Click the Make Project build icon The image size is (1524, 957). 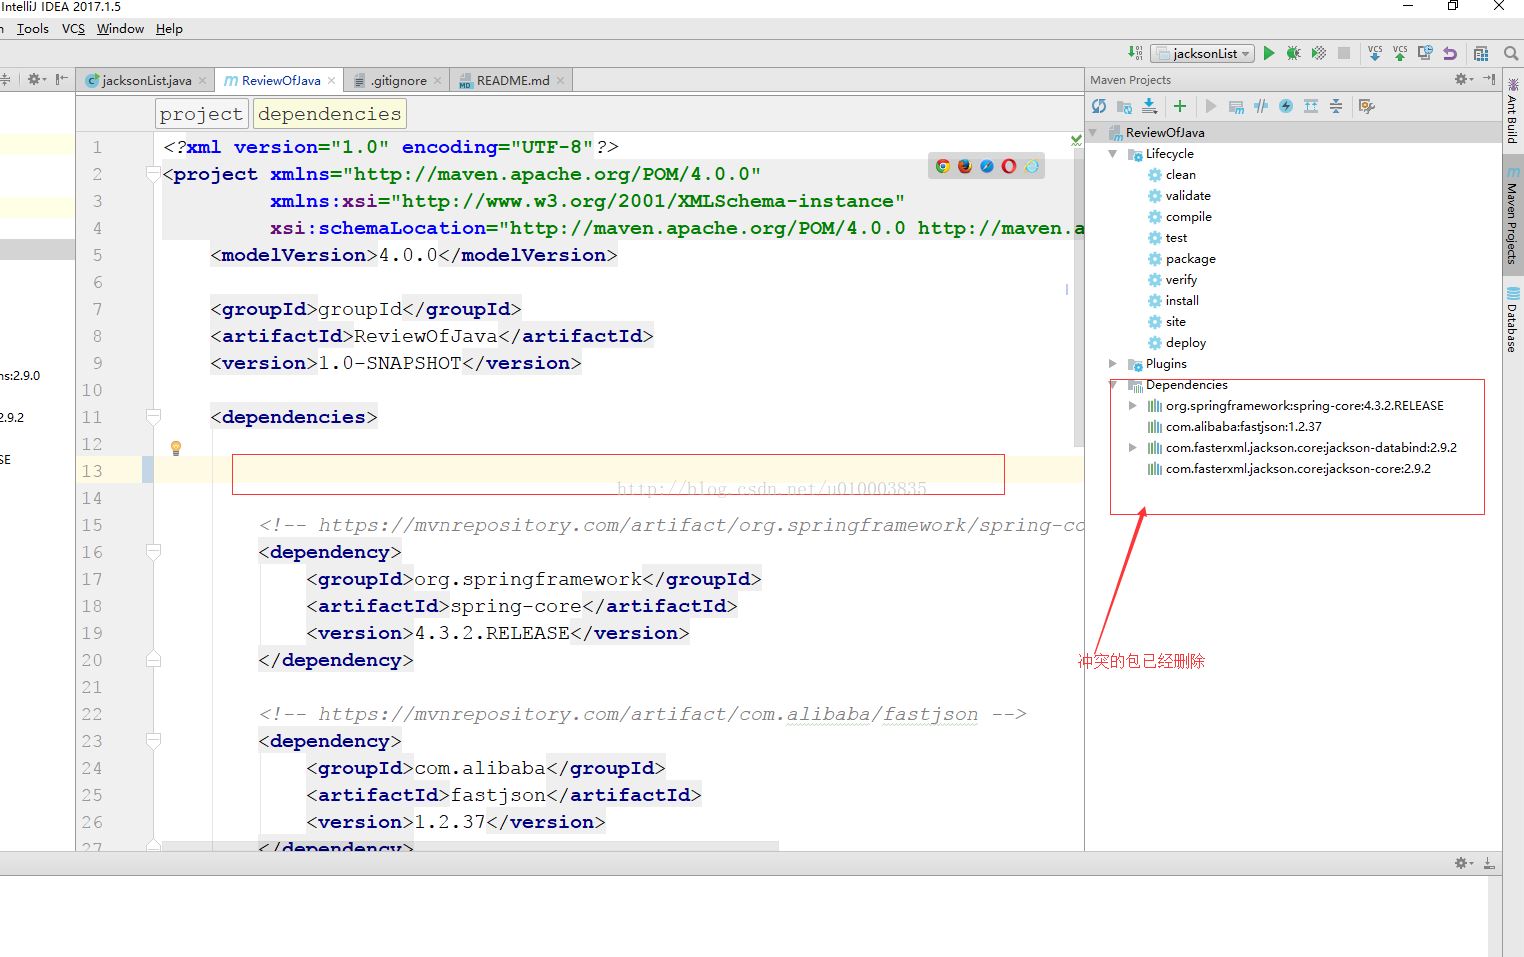coord(1135,53)
